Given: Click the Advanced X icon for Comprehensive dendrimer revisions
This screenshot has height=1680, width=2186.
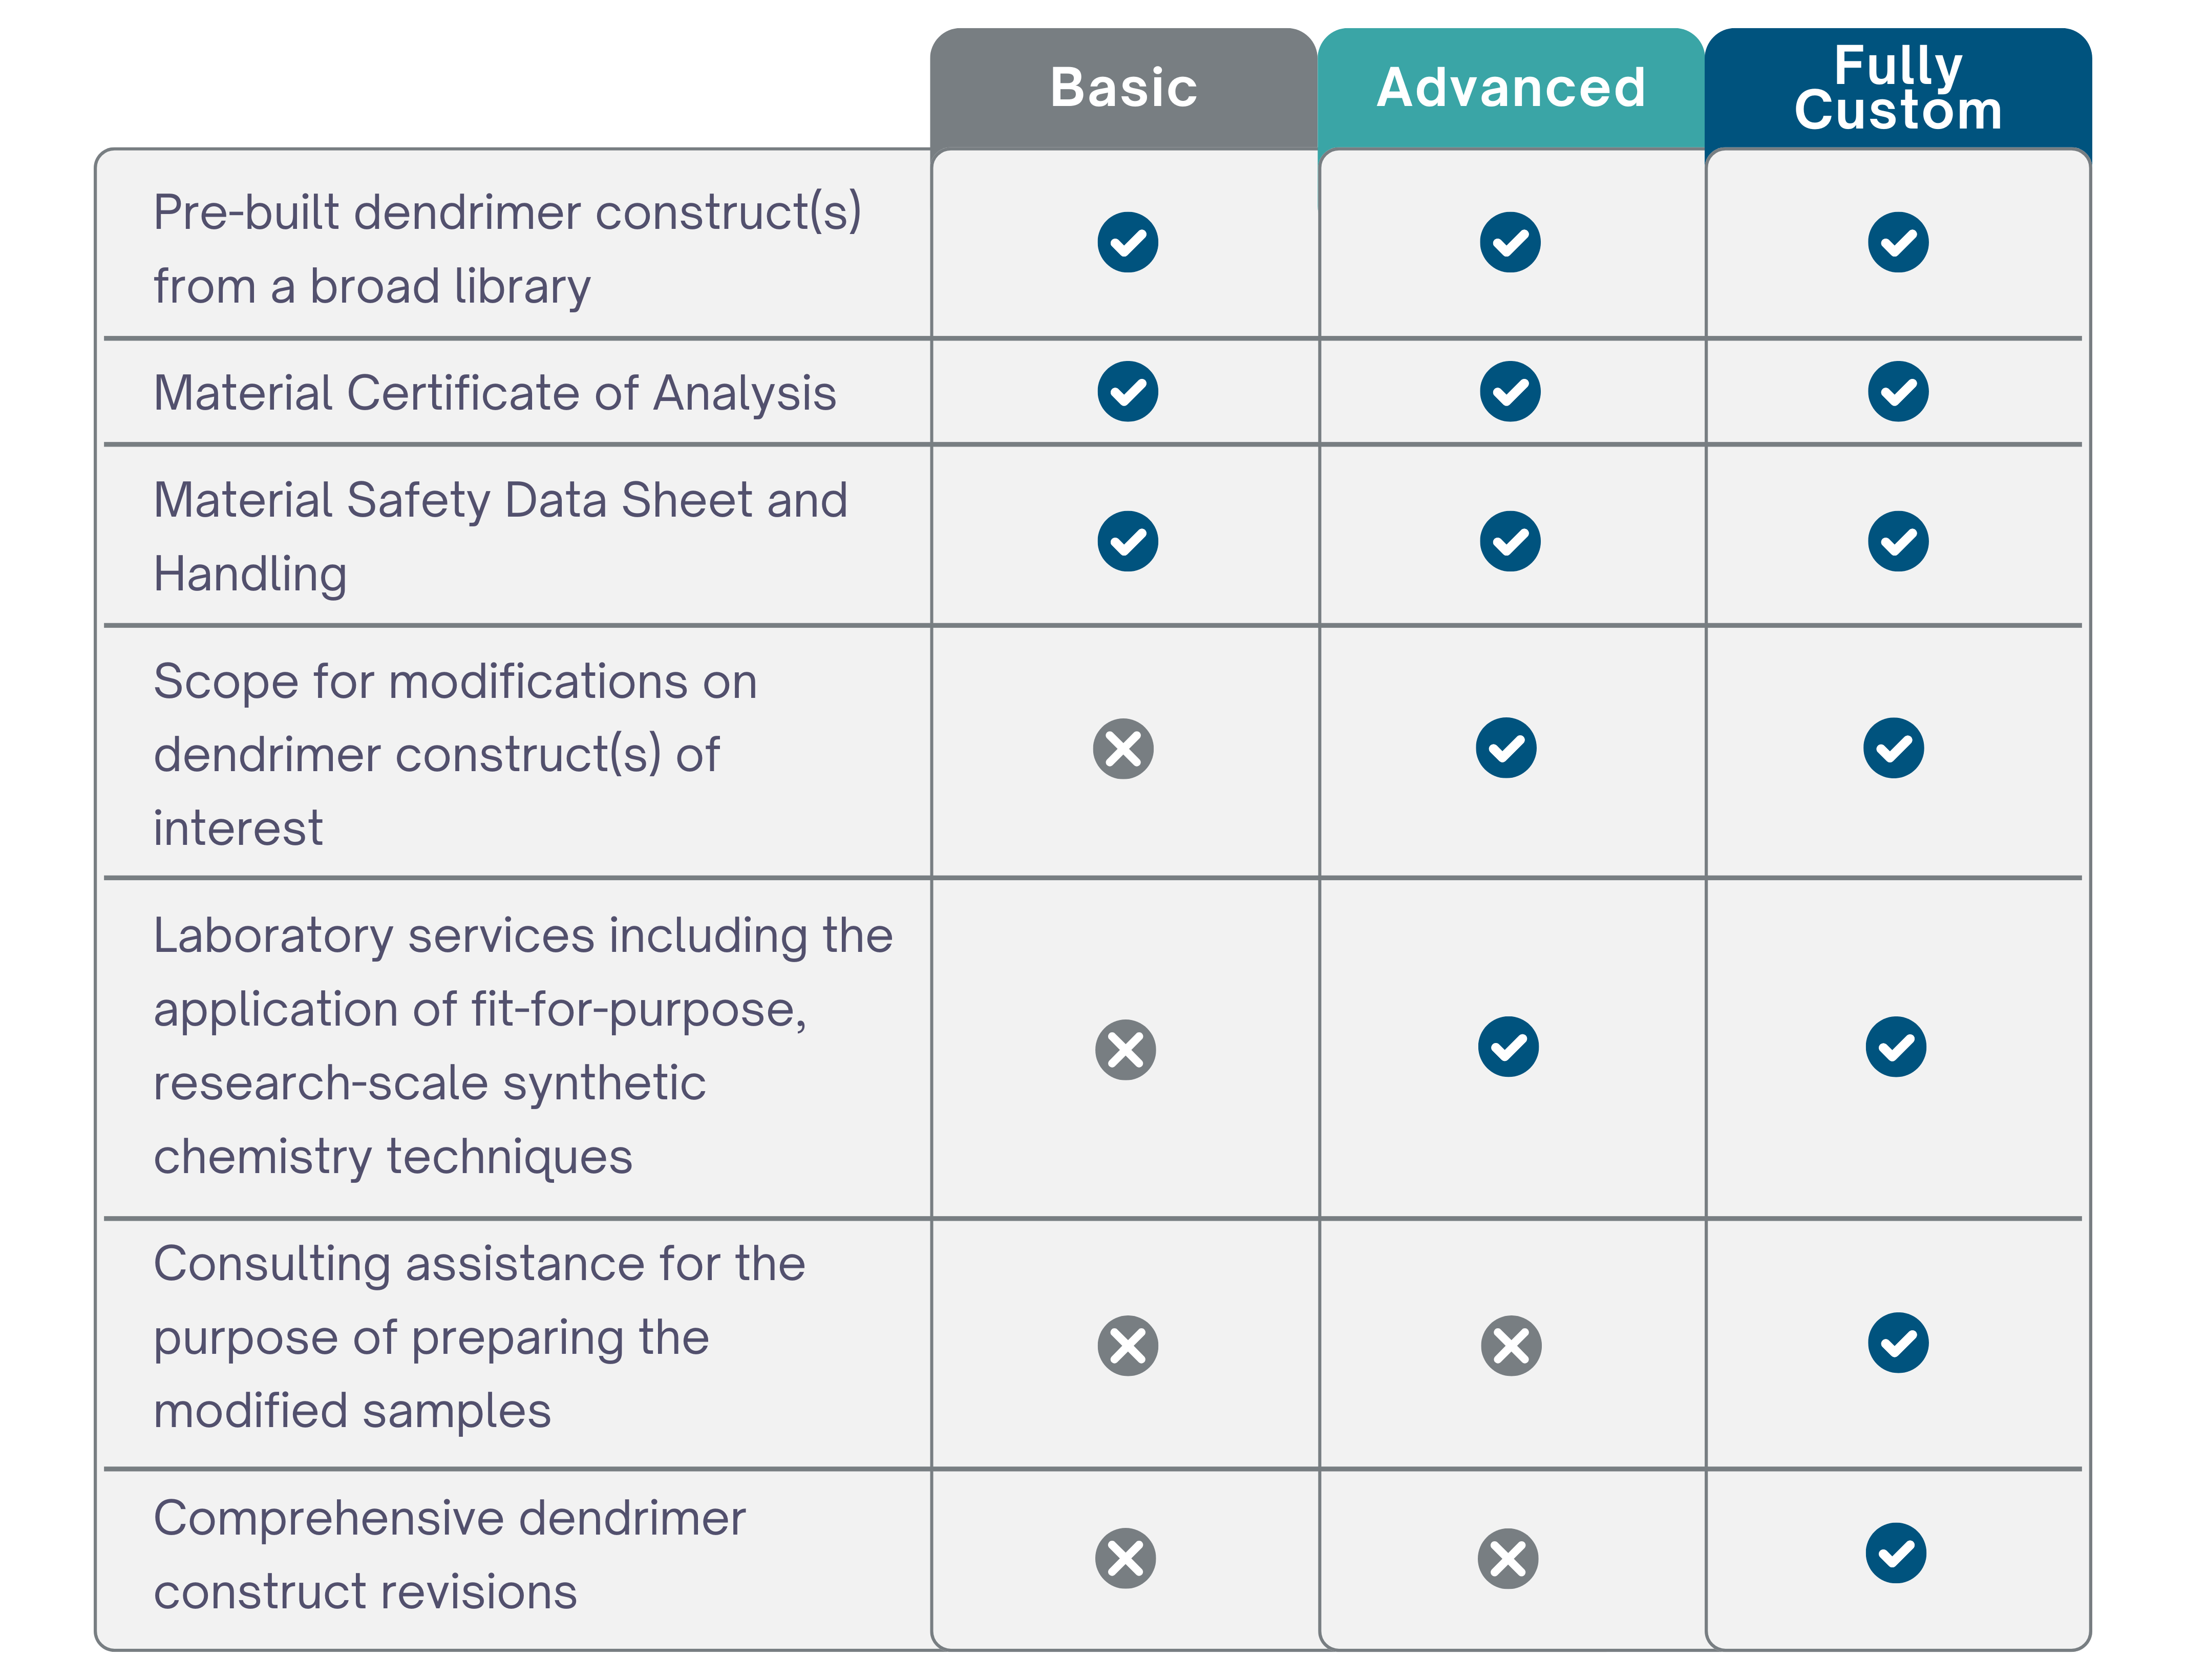Looking at the screenshot, I should point(1508,1558).
